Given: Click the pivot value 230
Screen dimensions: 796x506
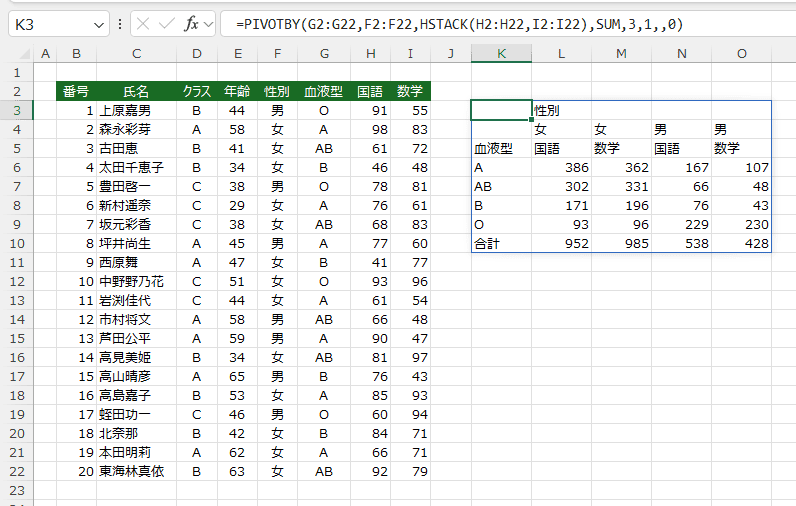Looking at the screenshot, I should pos(742,224).
